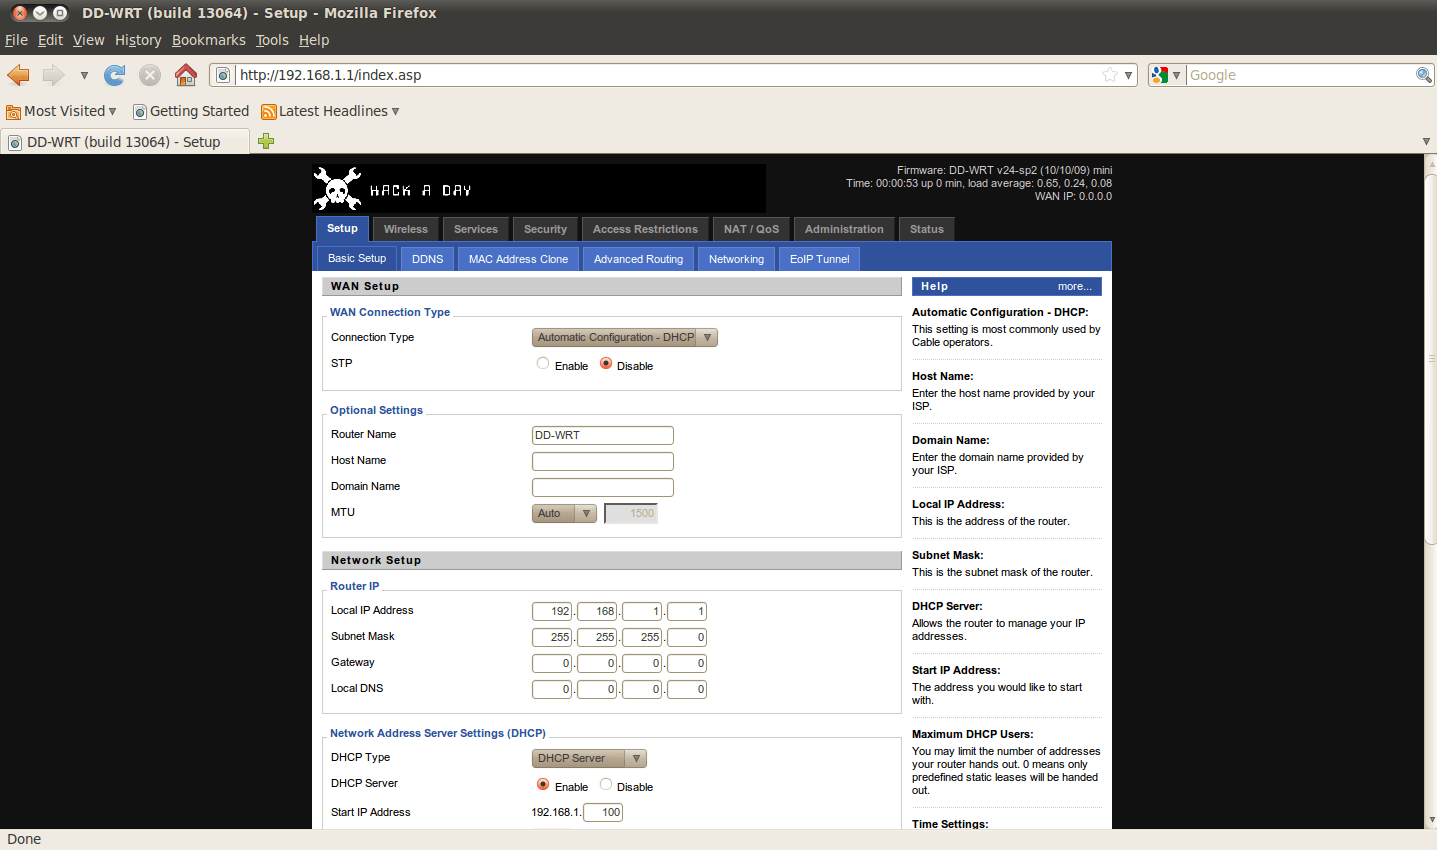Open the Tools menu
Image resolution: width=1437 pixels, height=850 pixels.
coord(271,40)
